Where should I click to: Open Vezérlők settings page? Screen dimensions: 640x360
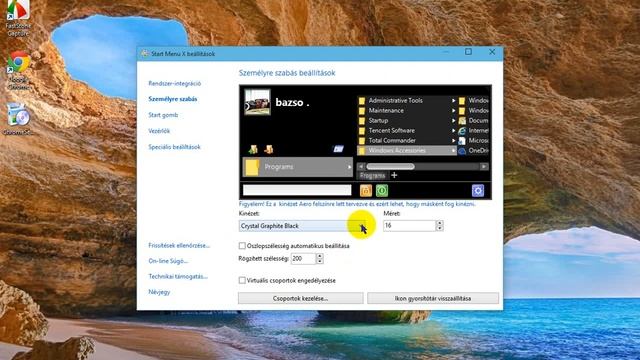[x=159, y=131]
